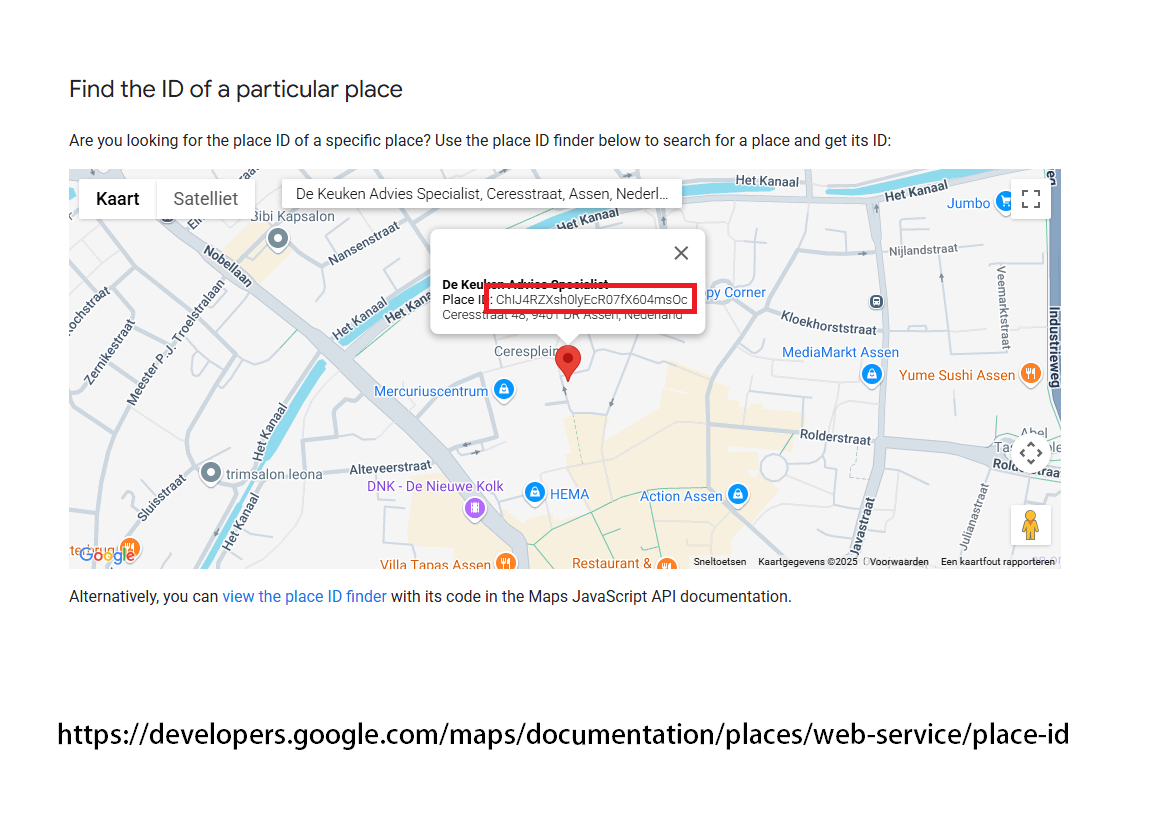Click the Ceresstraat 48 address line
Image resolution: width=1172 pixels, height=840 pixels.
click(x=562, y=315)
